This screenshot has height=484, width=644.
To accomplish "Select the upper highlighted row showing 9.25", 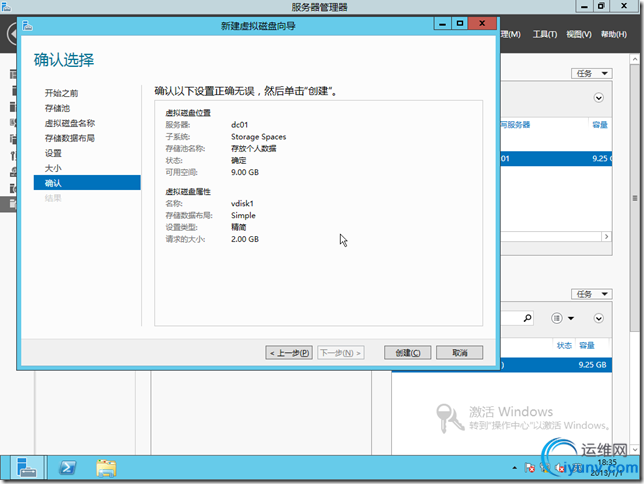I will point(556,159).
